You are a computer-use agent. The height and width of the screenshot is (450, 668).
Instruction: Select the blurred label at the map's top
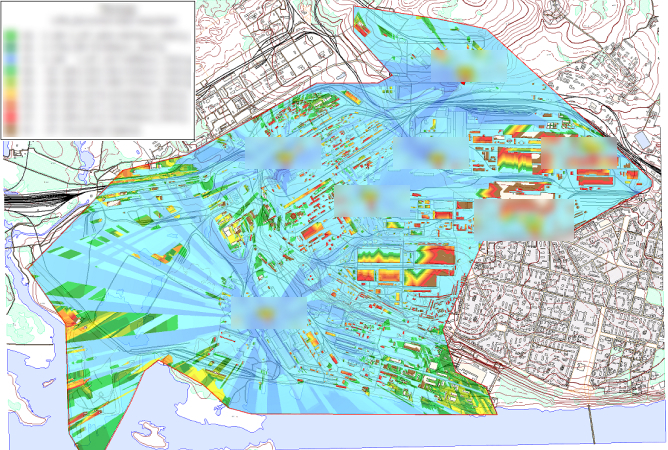(466, 66)
